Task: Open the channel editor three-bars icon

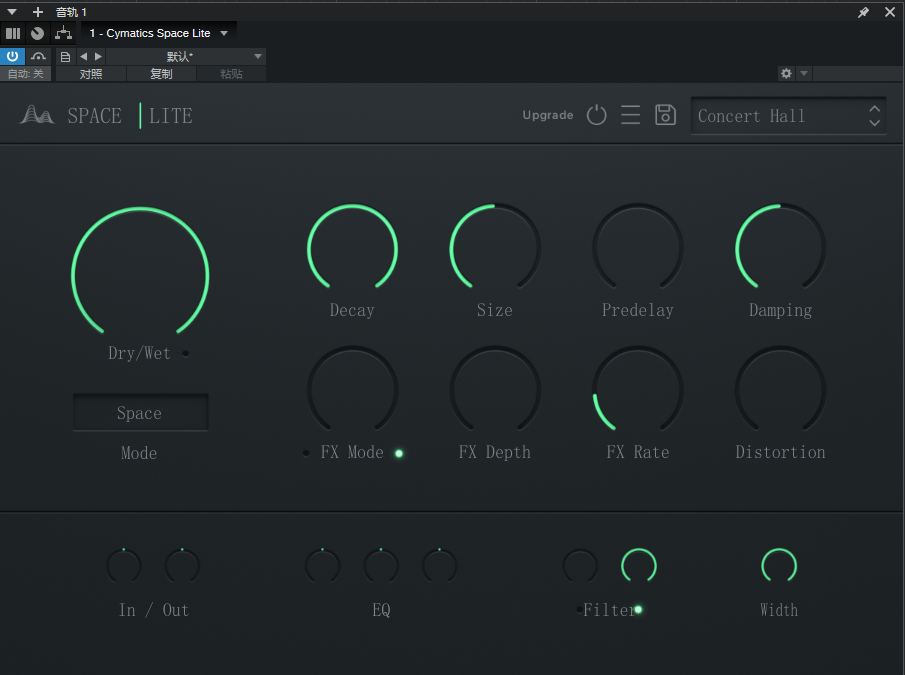Action: tap(13, 33)
